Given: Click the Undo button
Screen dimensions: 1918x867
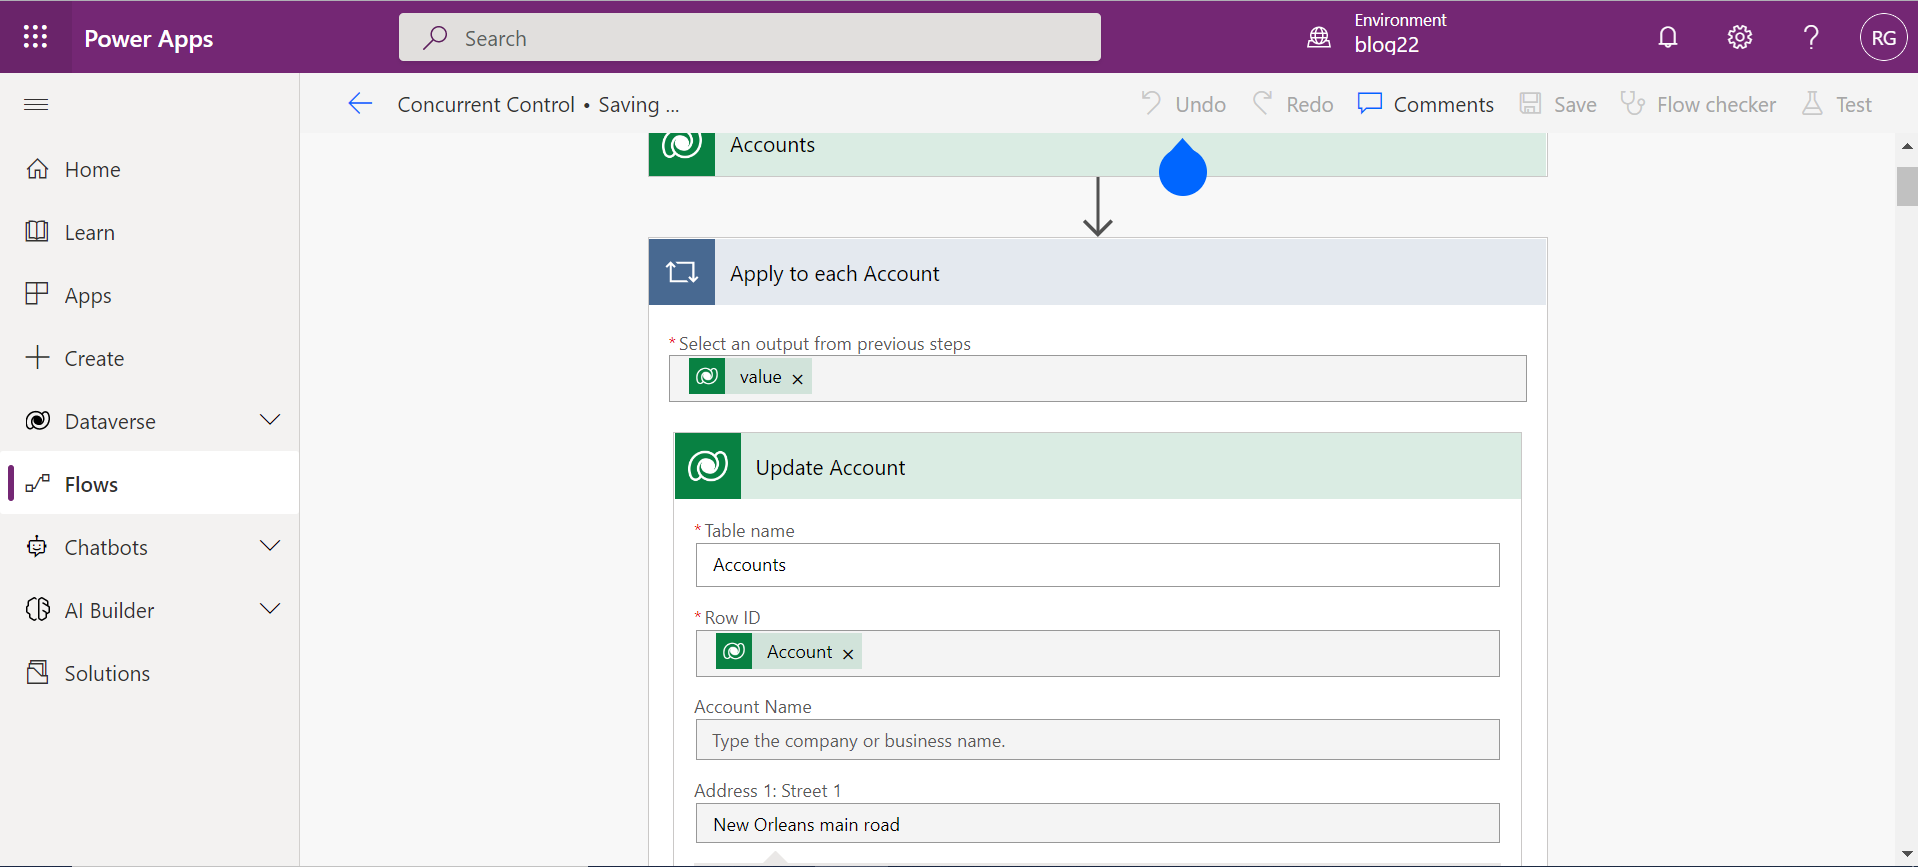Looking at the screenshot, I should 1183,104.
